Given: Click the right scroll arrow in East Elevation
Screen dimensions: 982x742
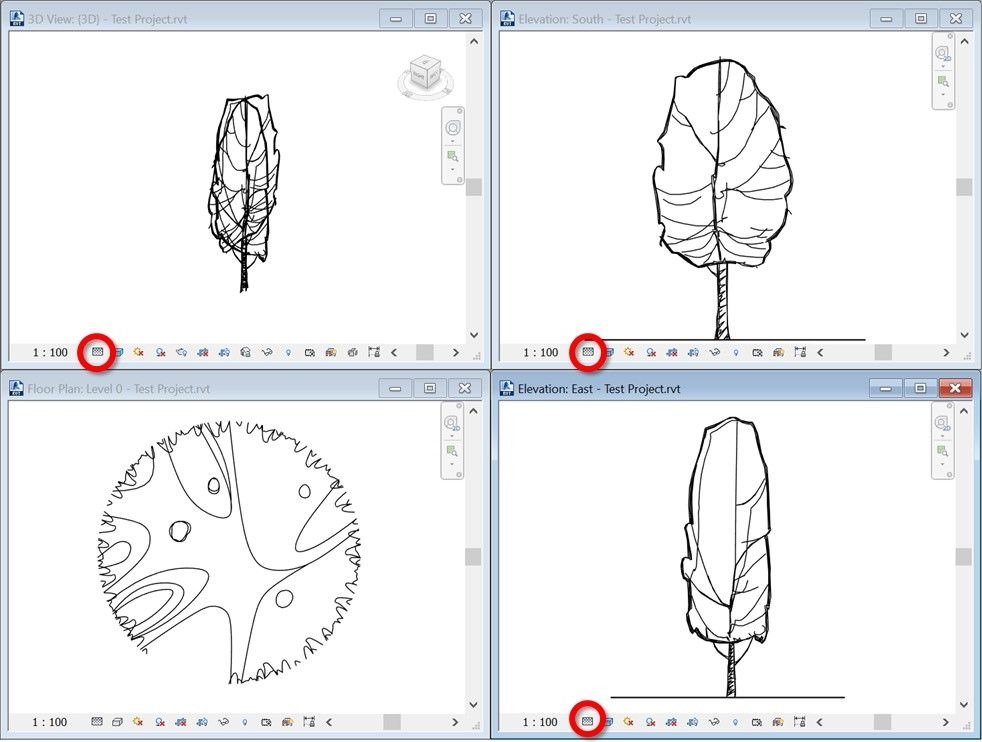Looking at the screenshot, I should pos(946,721).
